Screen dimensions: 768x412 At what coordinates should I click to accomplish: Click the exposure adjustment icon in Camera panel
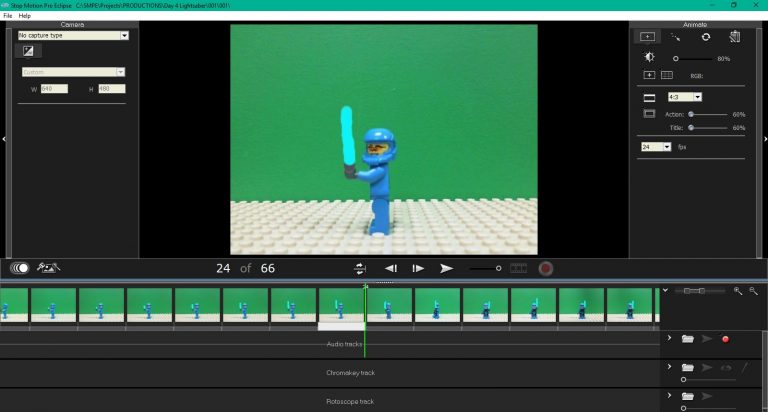[x=28, y=51]
